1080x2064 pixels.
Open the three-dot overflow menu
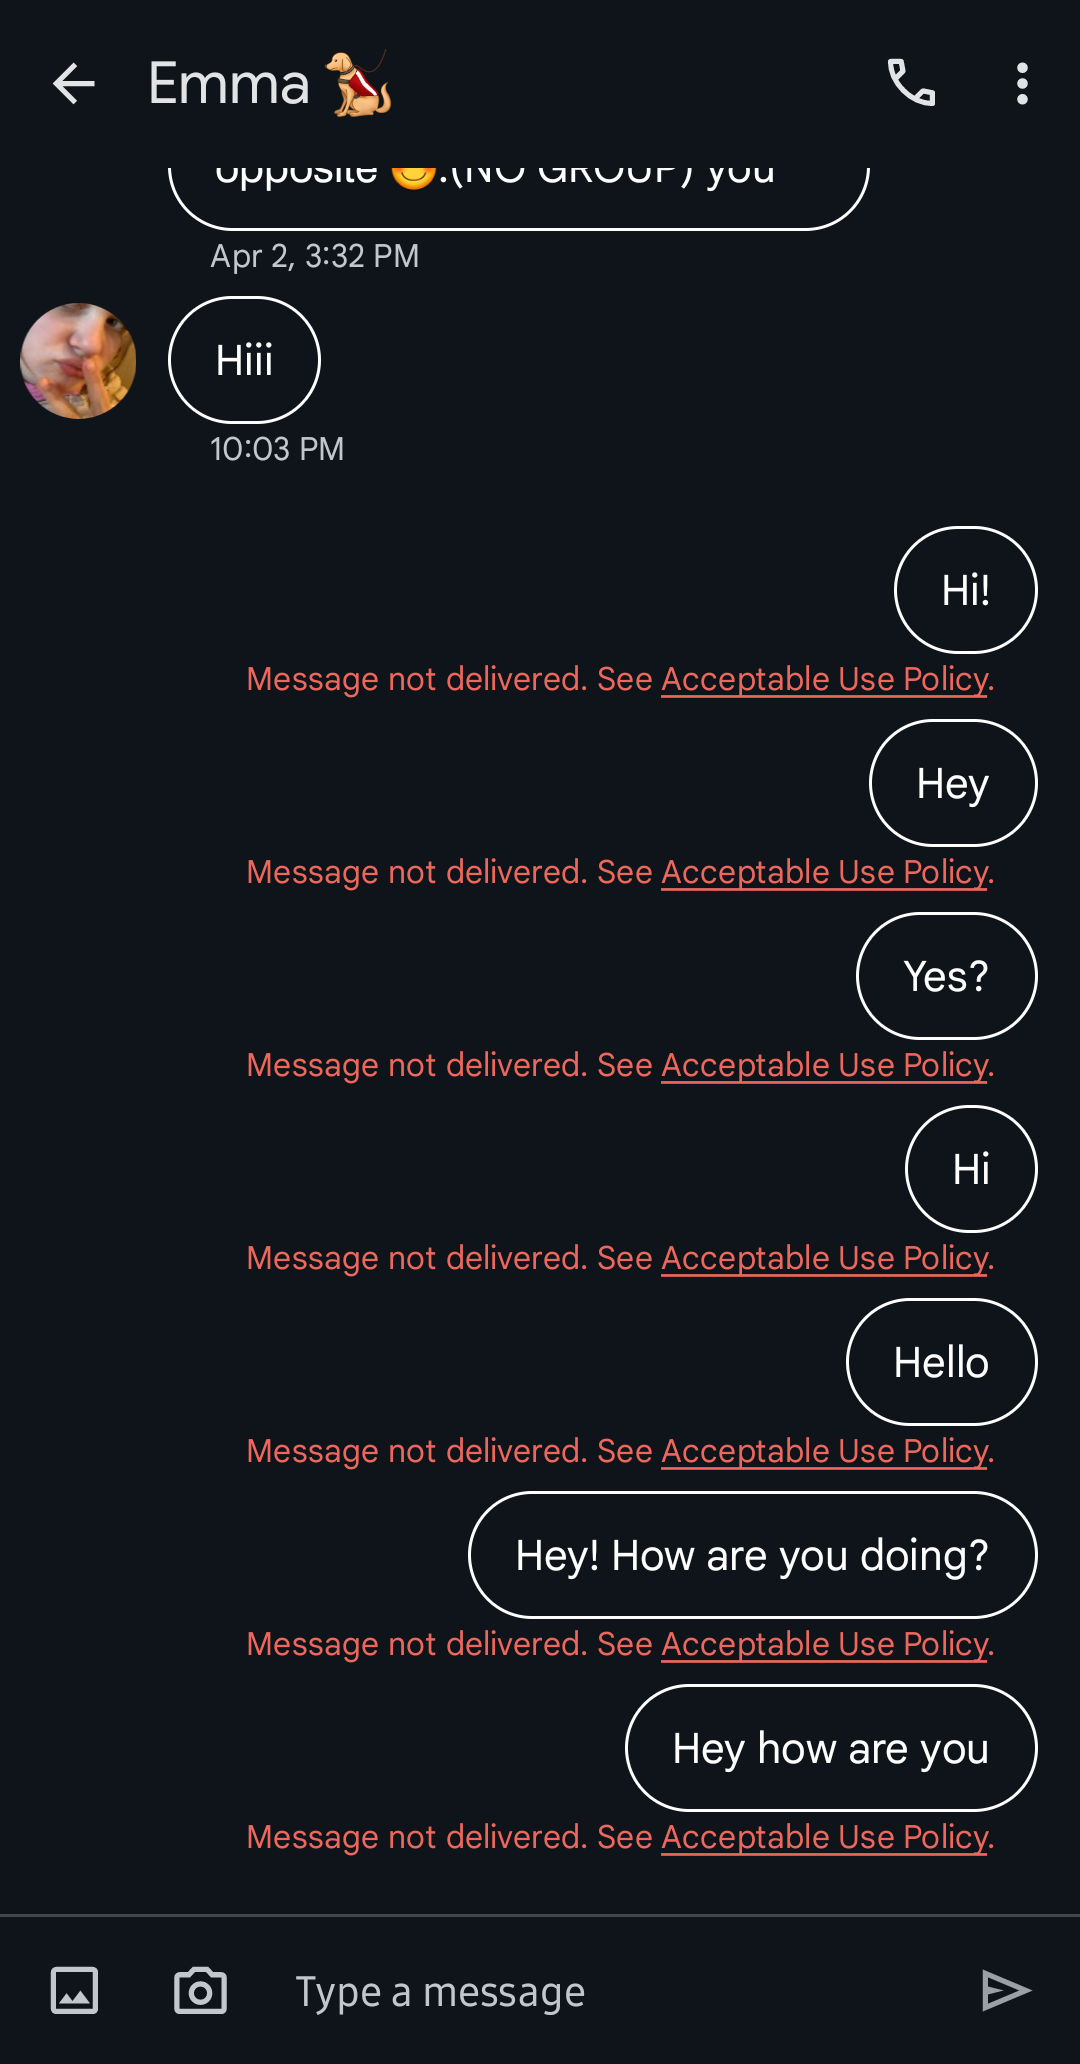1022,83
